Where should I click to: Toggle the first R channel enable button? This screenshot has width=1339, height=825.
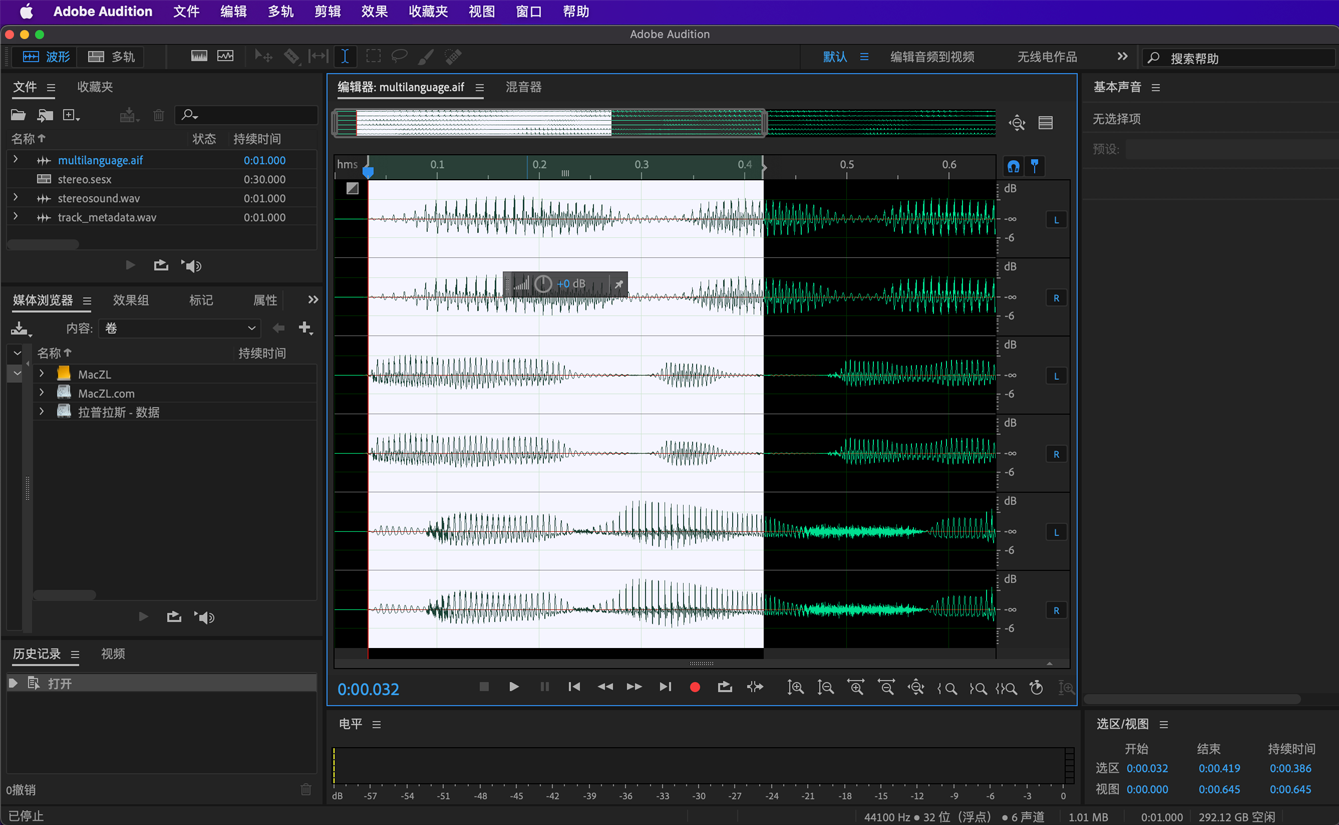(1056, 298)
